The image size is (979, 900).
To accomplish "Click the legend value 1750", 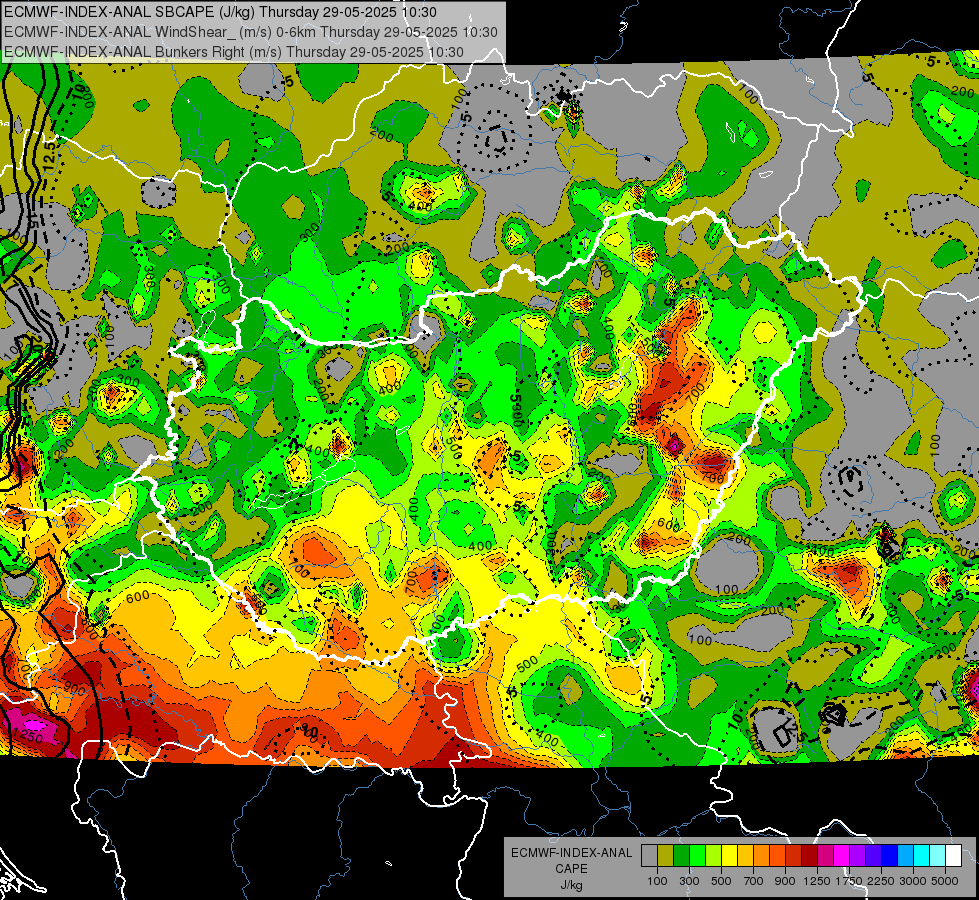I will click(849, 881).
